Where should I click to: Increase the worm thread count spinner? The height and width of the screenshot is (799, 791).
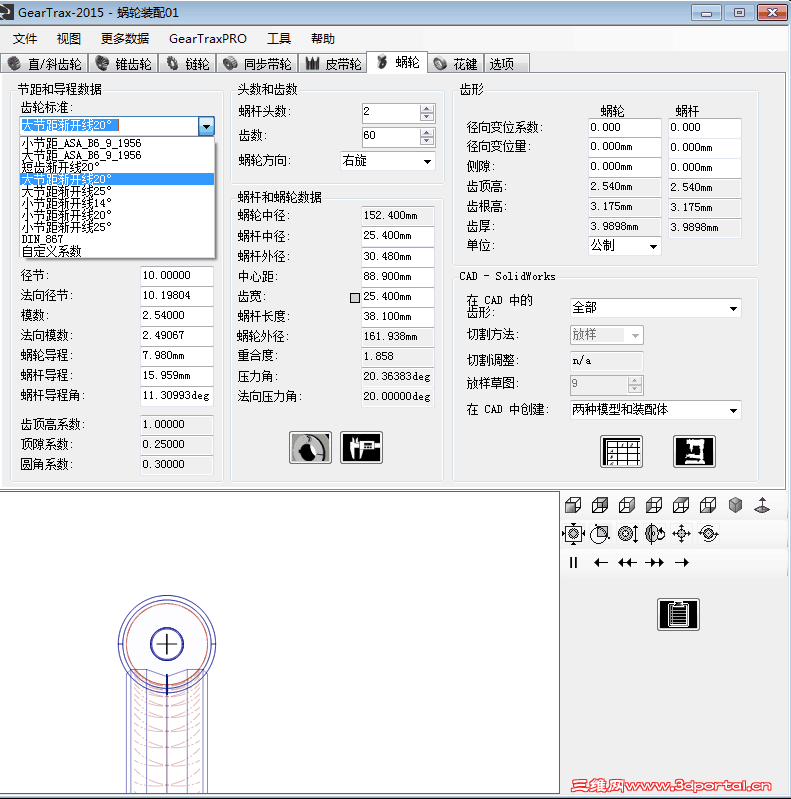click(x=427, y=108)
